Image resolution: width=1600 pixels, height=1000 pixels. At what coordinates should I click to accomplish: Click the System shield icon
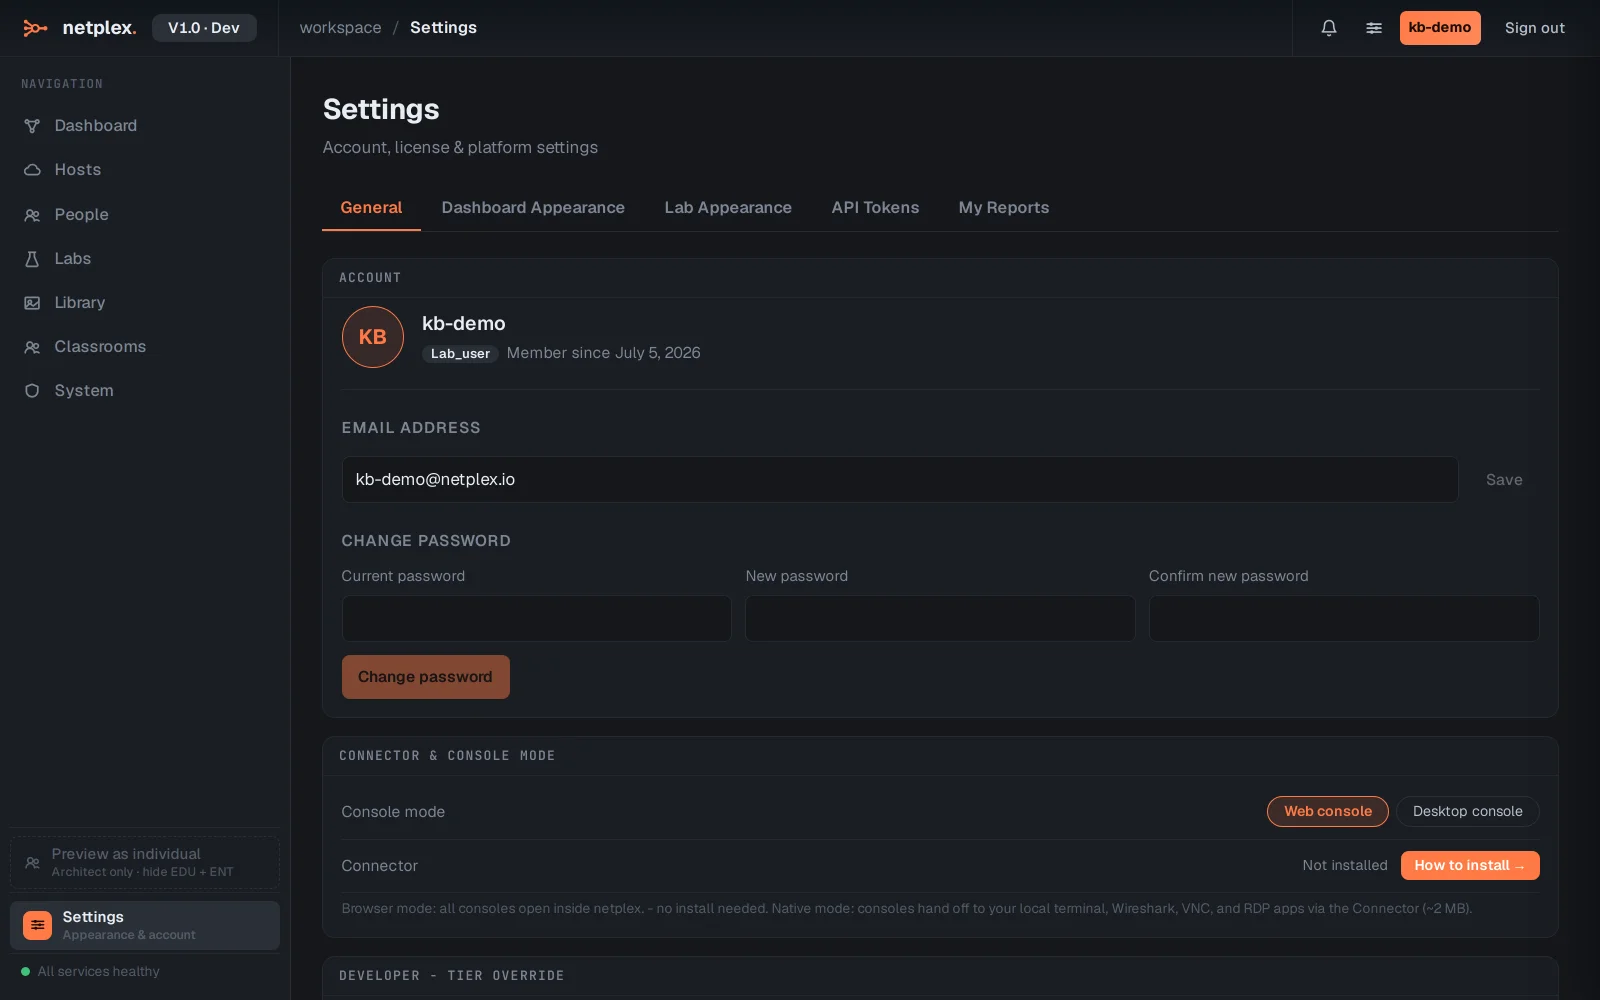coord(32,391)
